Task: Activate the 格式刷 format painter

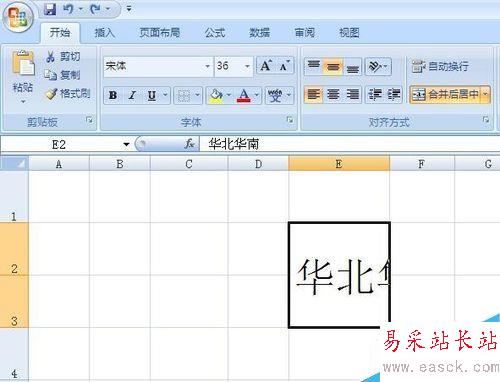Action: (x=68, y=94)
